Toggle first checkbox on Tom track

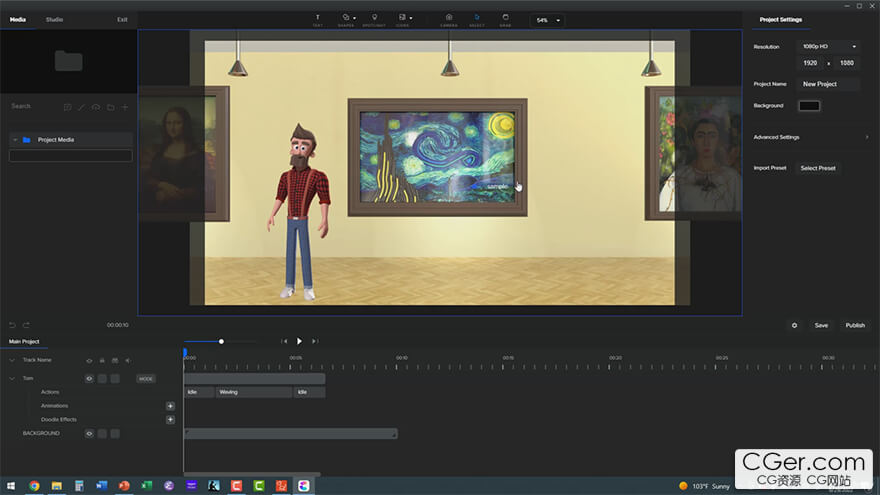pyautogui.click(x=102, y=379)
